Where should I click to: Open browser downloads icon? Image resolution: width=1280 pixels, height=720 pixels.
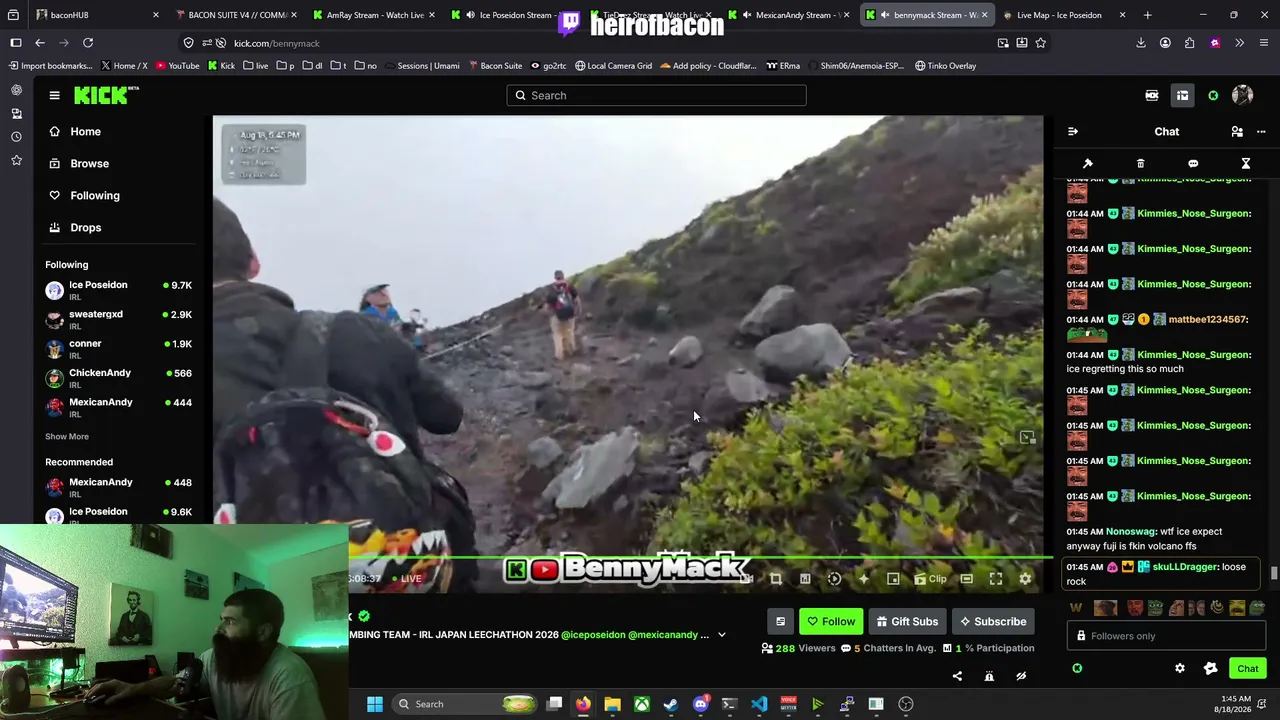[x=1141, y=43]
